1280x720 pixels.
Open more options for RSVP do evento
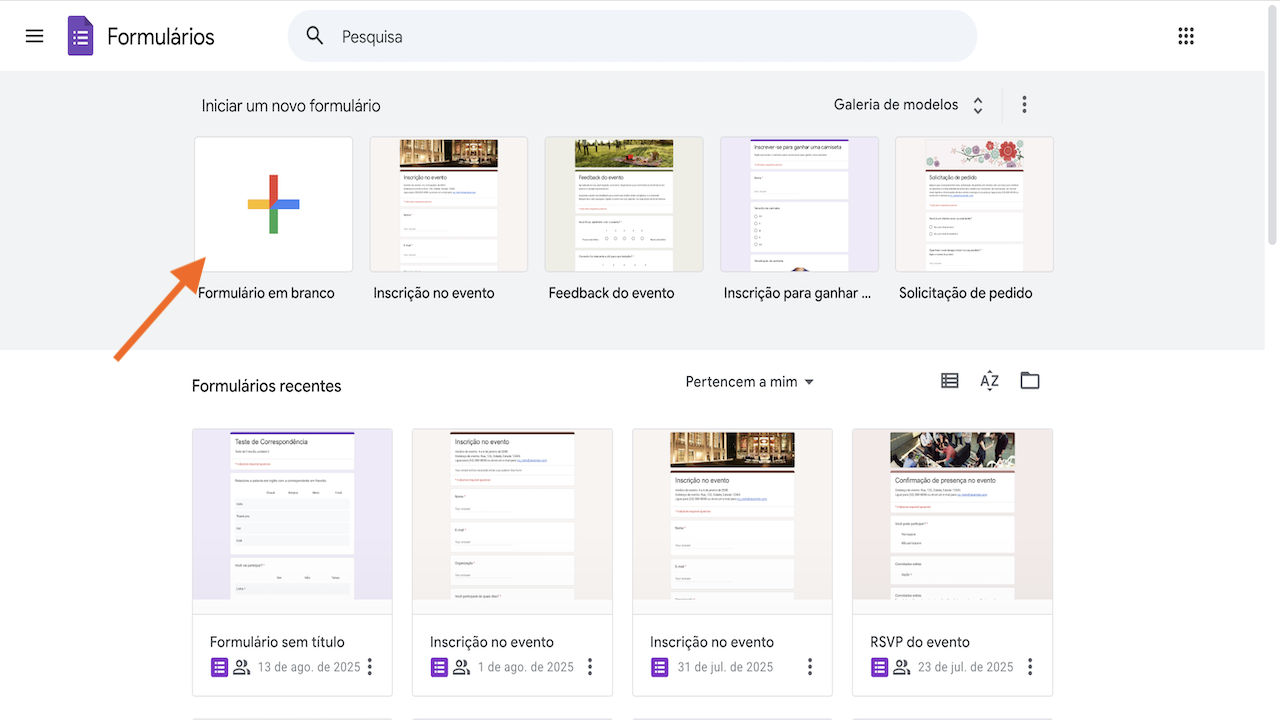1030,667
